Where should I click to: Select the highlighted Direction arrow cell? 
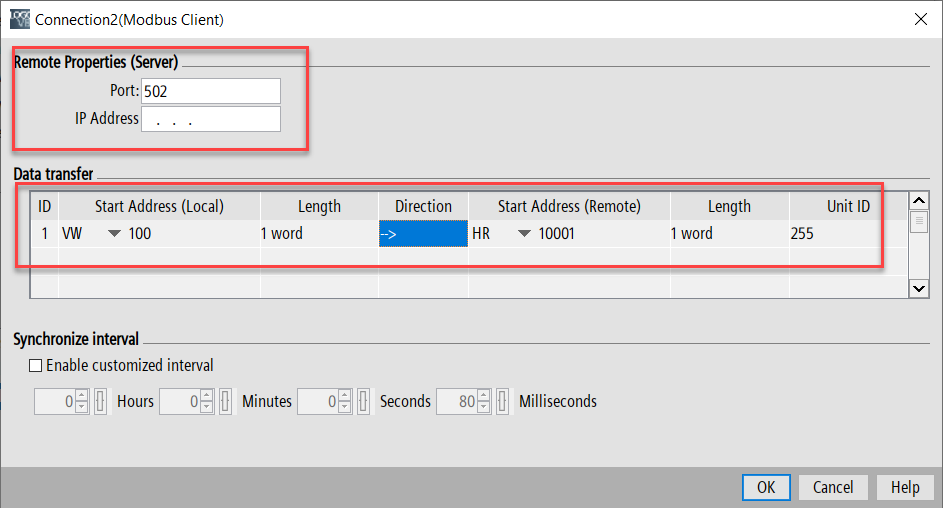click(x=423, y=234)
